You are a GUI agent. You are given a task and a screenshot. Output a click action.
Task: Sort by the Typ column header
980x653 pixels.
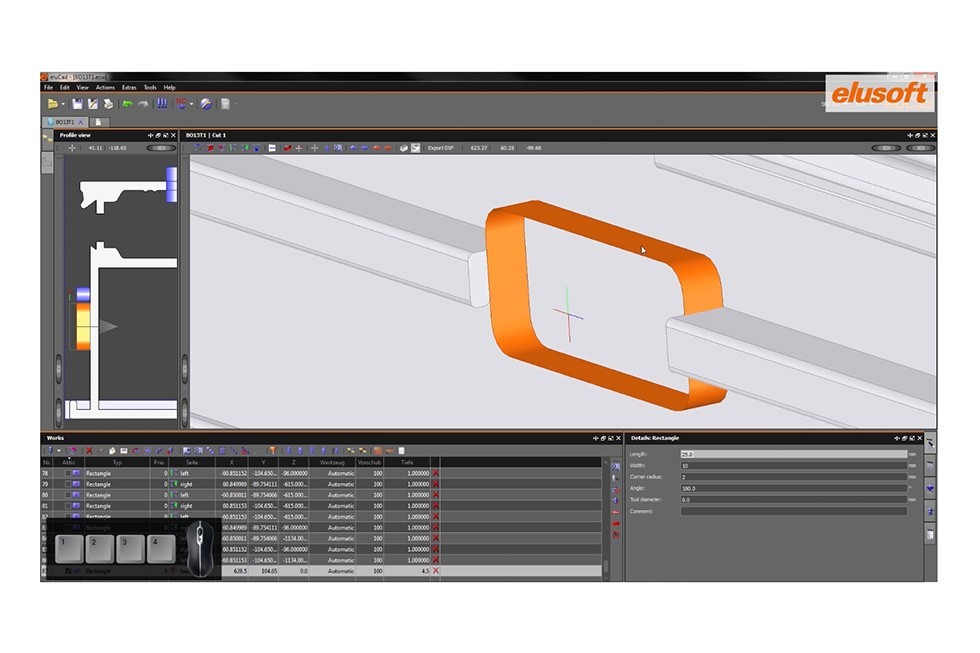pos(117,462)
